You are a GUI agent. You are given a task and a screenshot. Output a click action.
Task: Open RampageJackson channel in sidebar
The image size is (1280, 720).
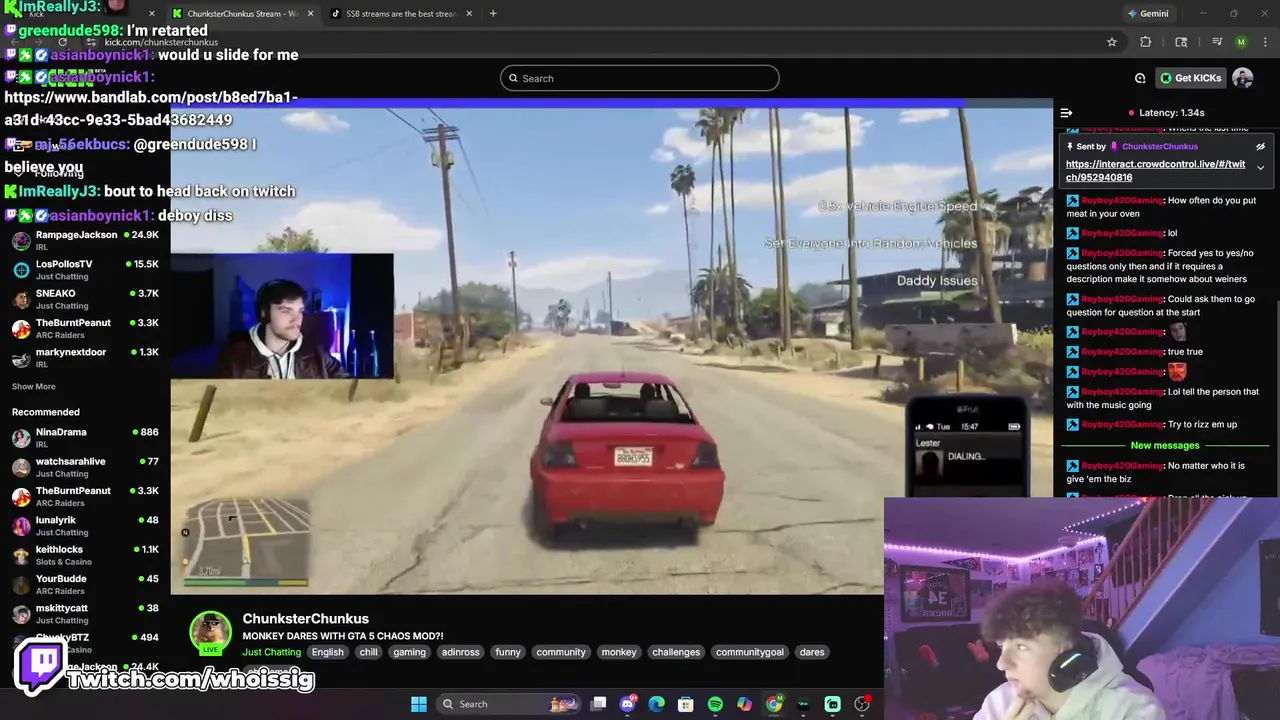pos(85,240)
